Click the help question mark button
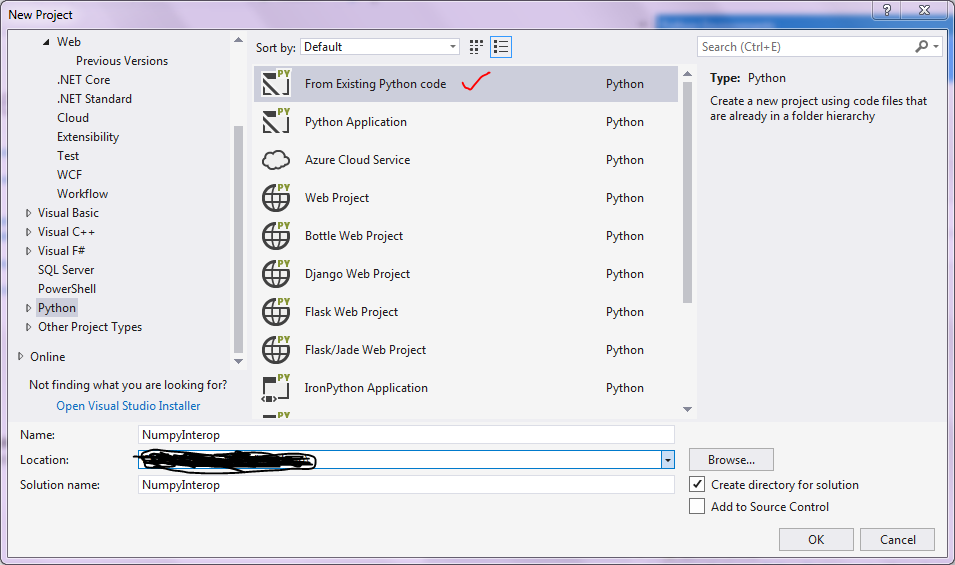 pyautogui.click(x=887, y=10)
